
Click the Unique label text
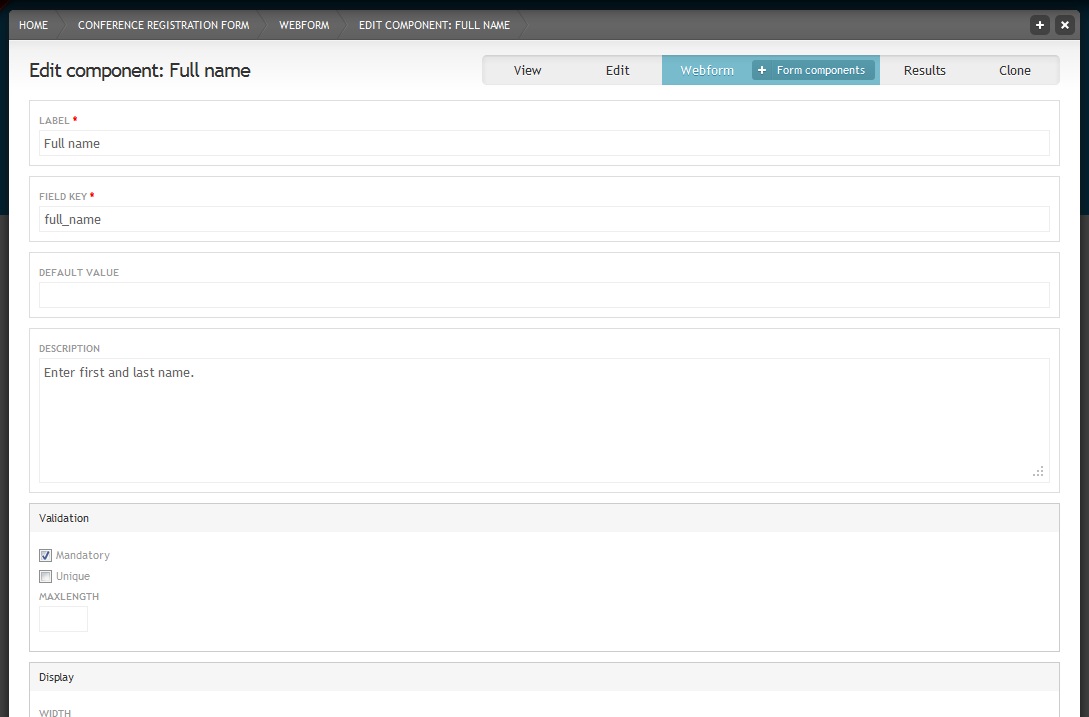tap(73, 576)
